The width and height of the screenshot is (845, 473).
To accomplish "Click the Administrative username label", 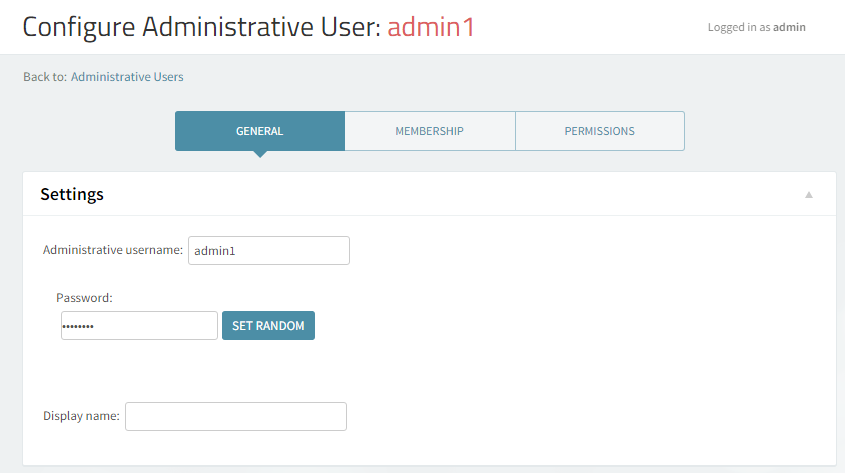I will tap(112, 250).
